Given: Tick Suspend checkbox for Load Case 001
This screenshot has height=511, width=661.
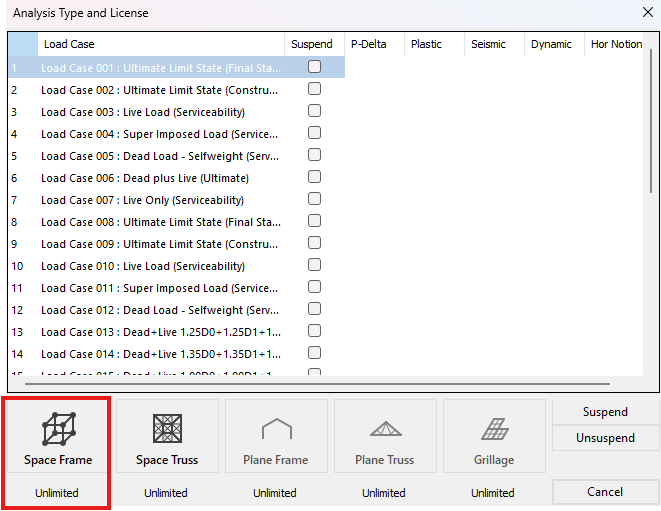Looking at the screenshot, I should [x=314, y=67].
